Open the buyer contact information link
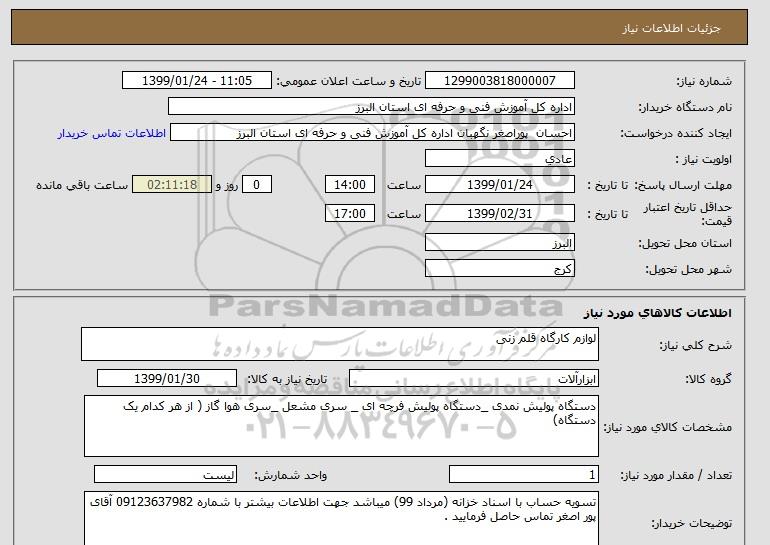770x545 pixels. point(112,134)
